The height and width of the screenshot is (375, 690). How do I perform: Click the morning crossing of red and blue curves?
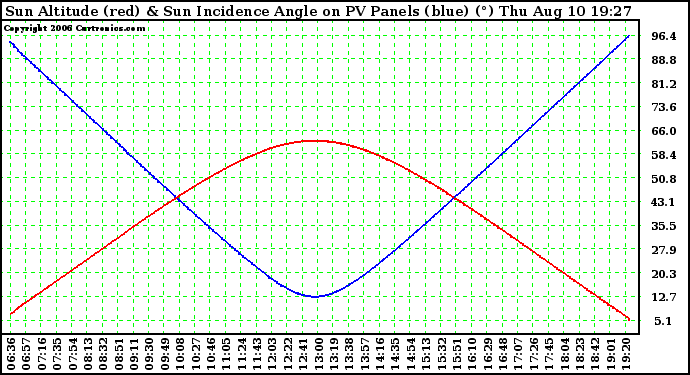pos(177,198)
